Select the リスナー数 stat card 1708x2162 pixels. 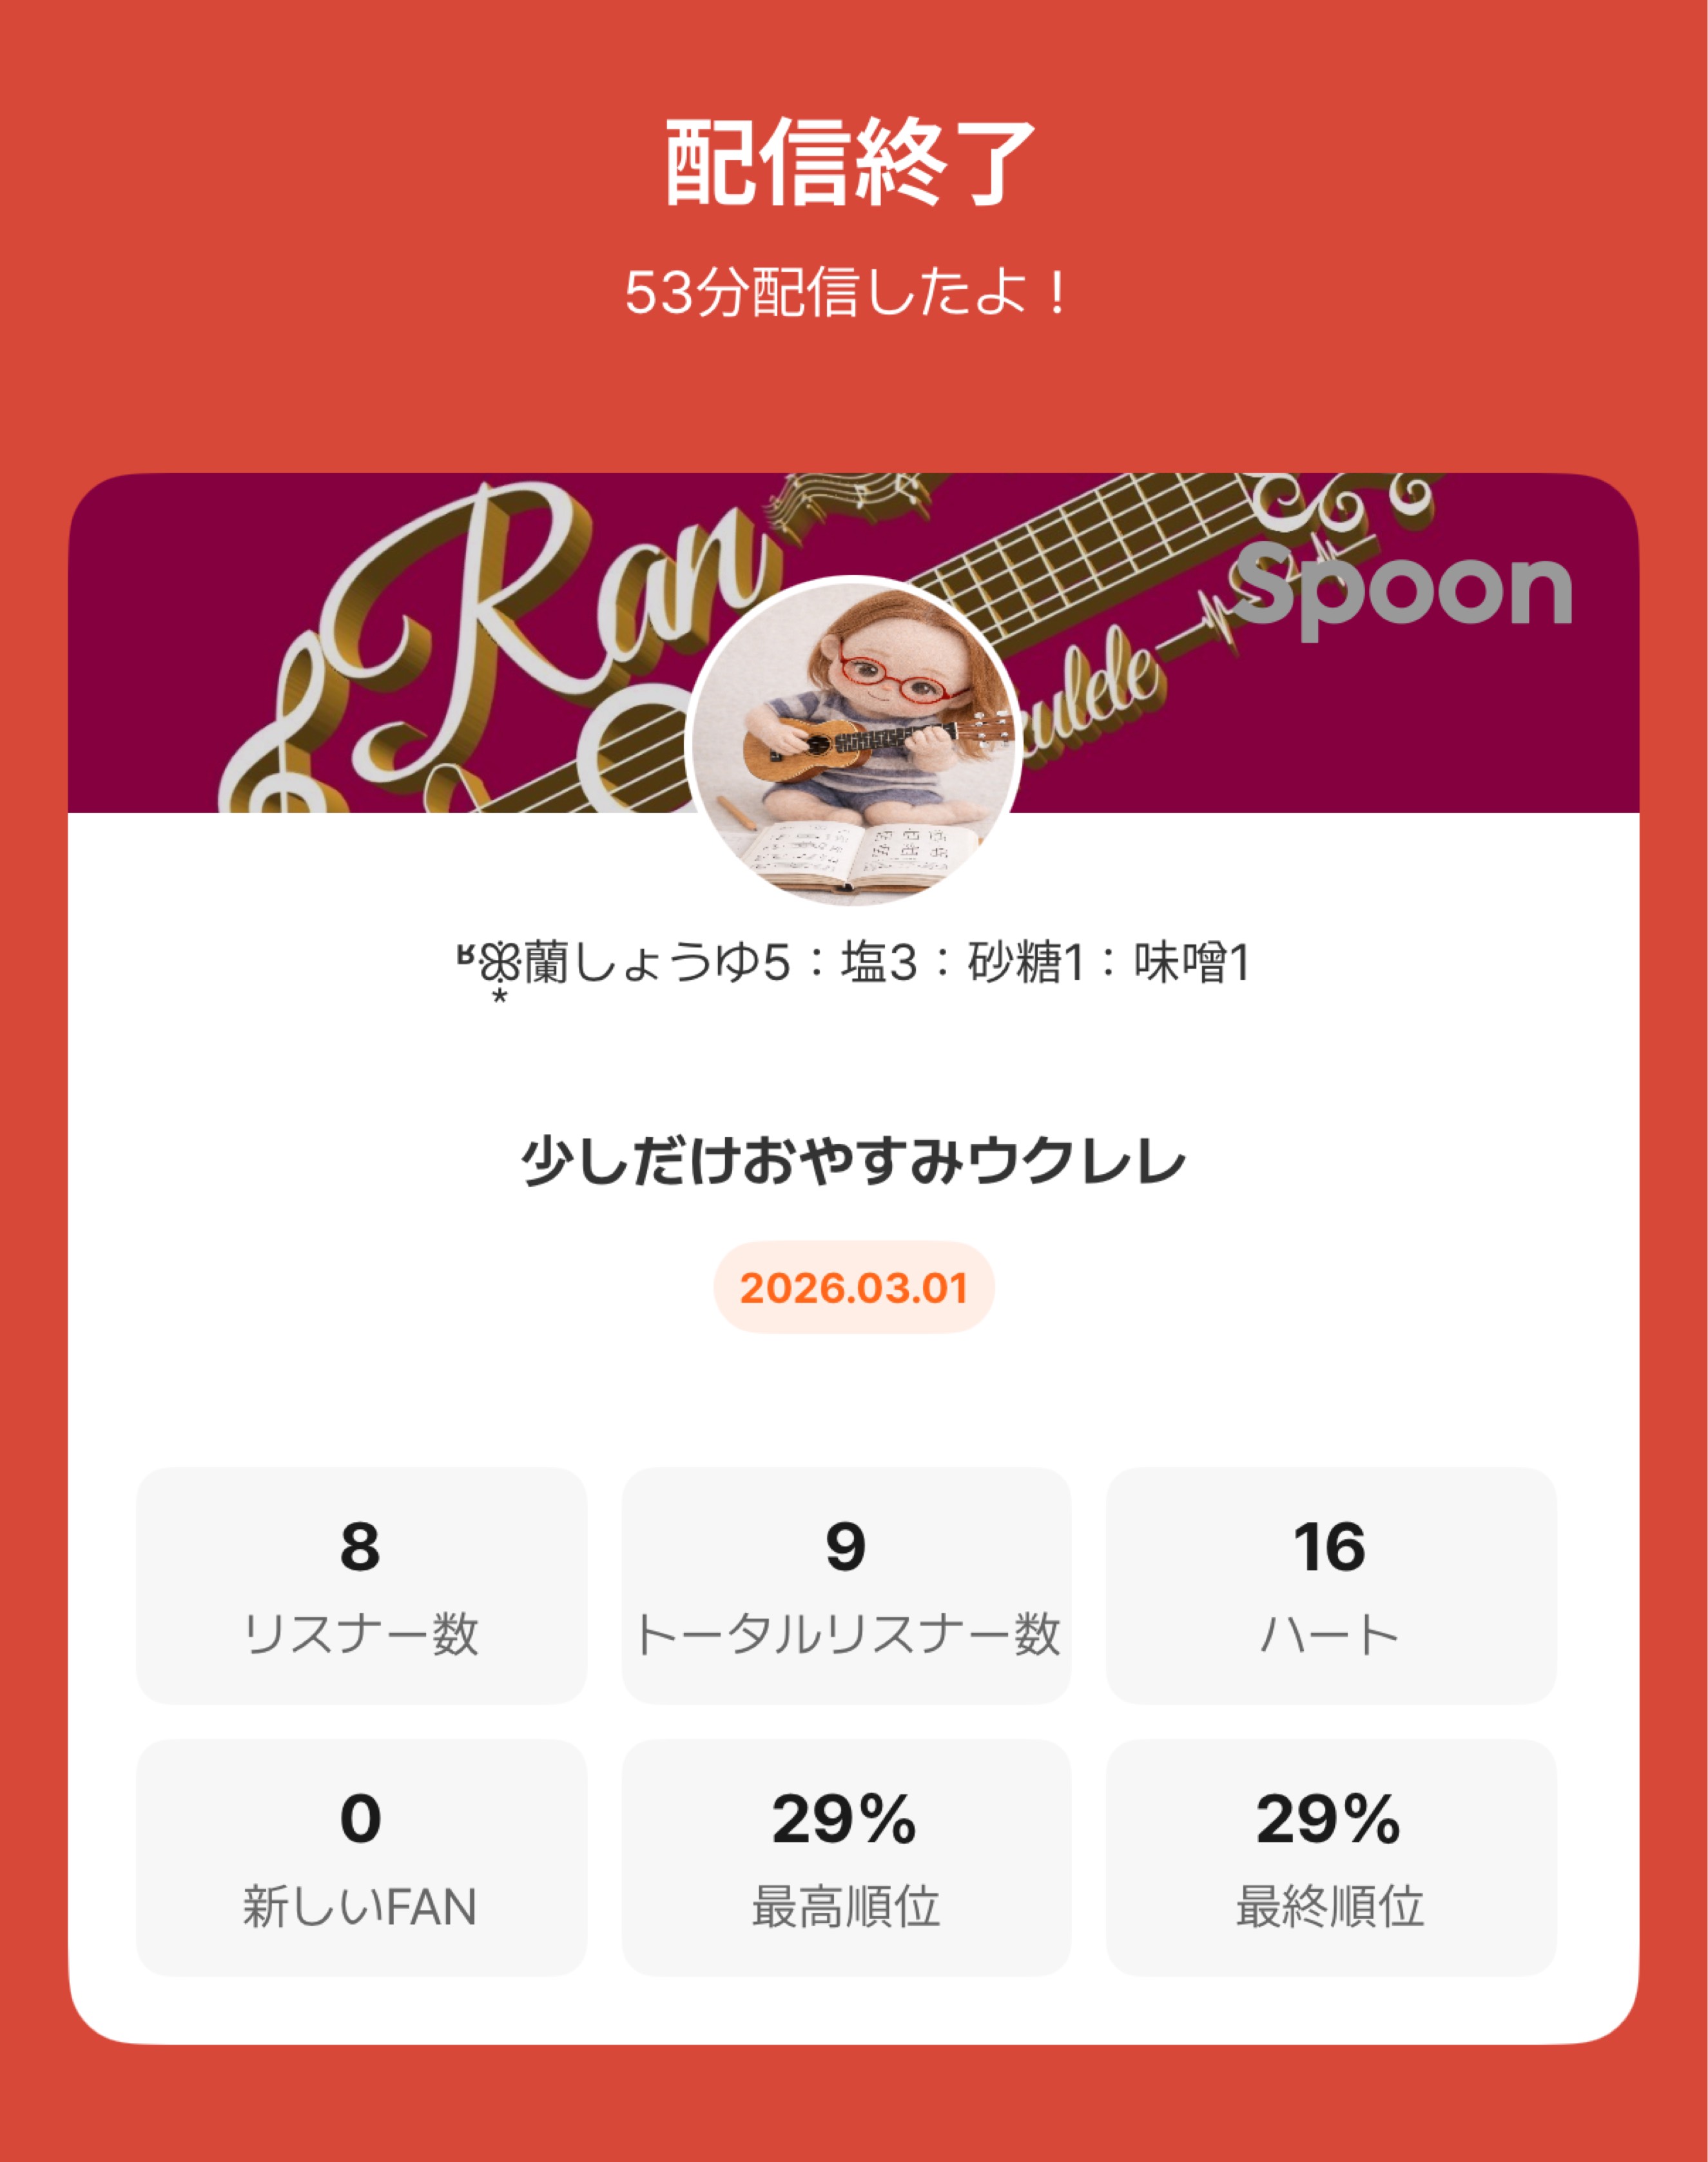coord(361,1585)
